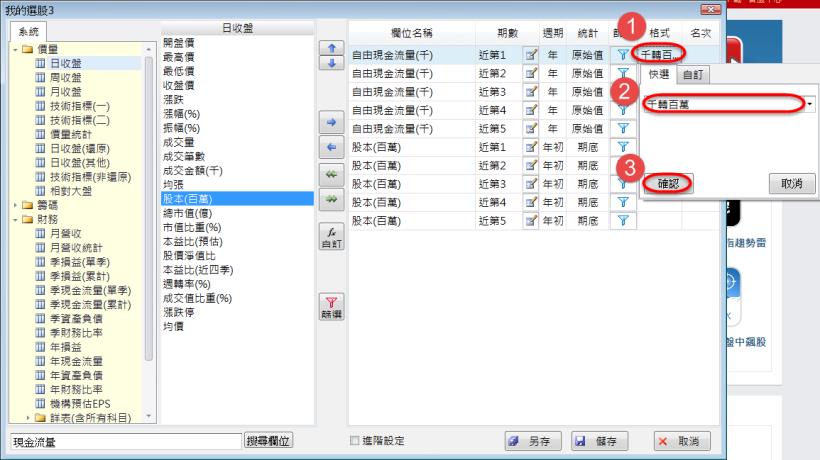Switch to the 快選 tab
Image resolution: width=820 pixels, height=460 pixels.
[659, 74]
